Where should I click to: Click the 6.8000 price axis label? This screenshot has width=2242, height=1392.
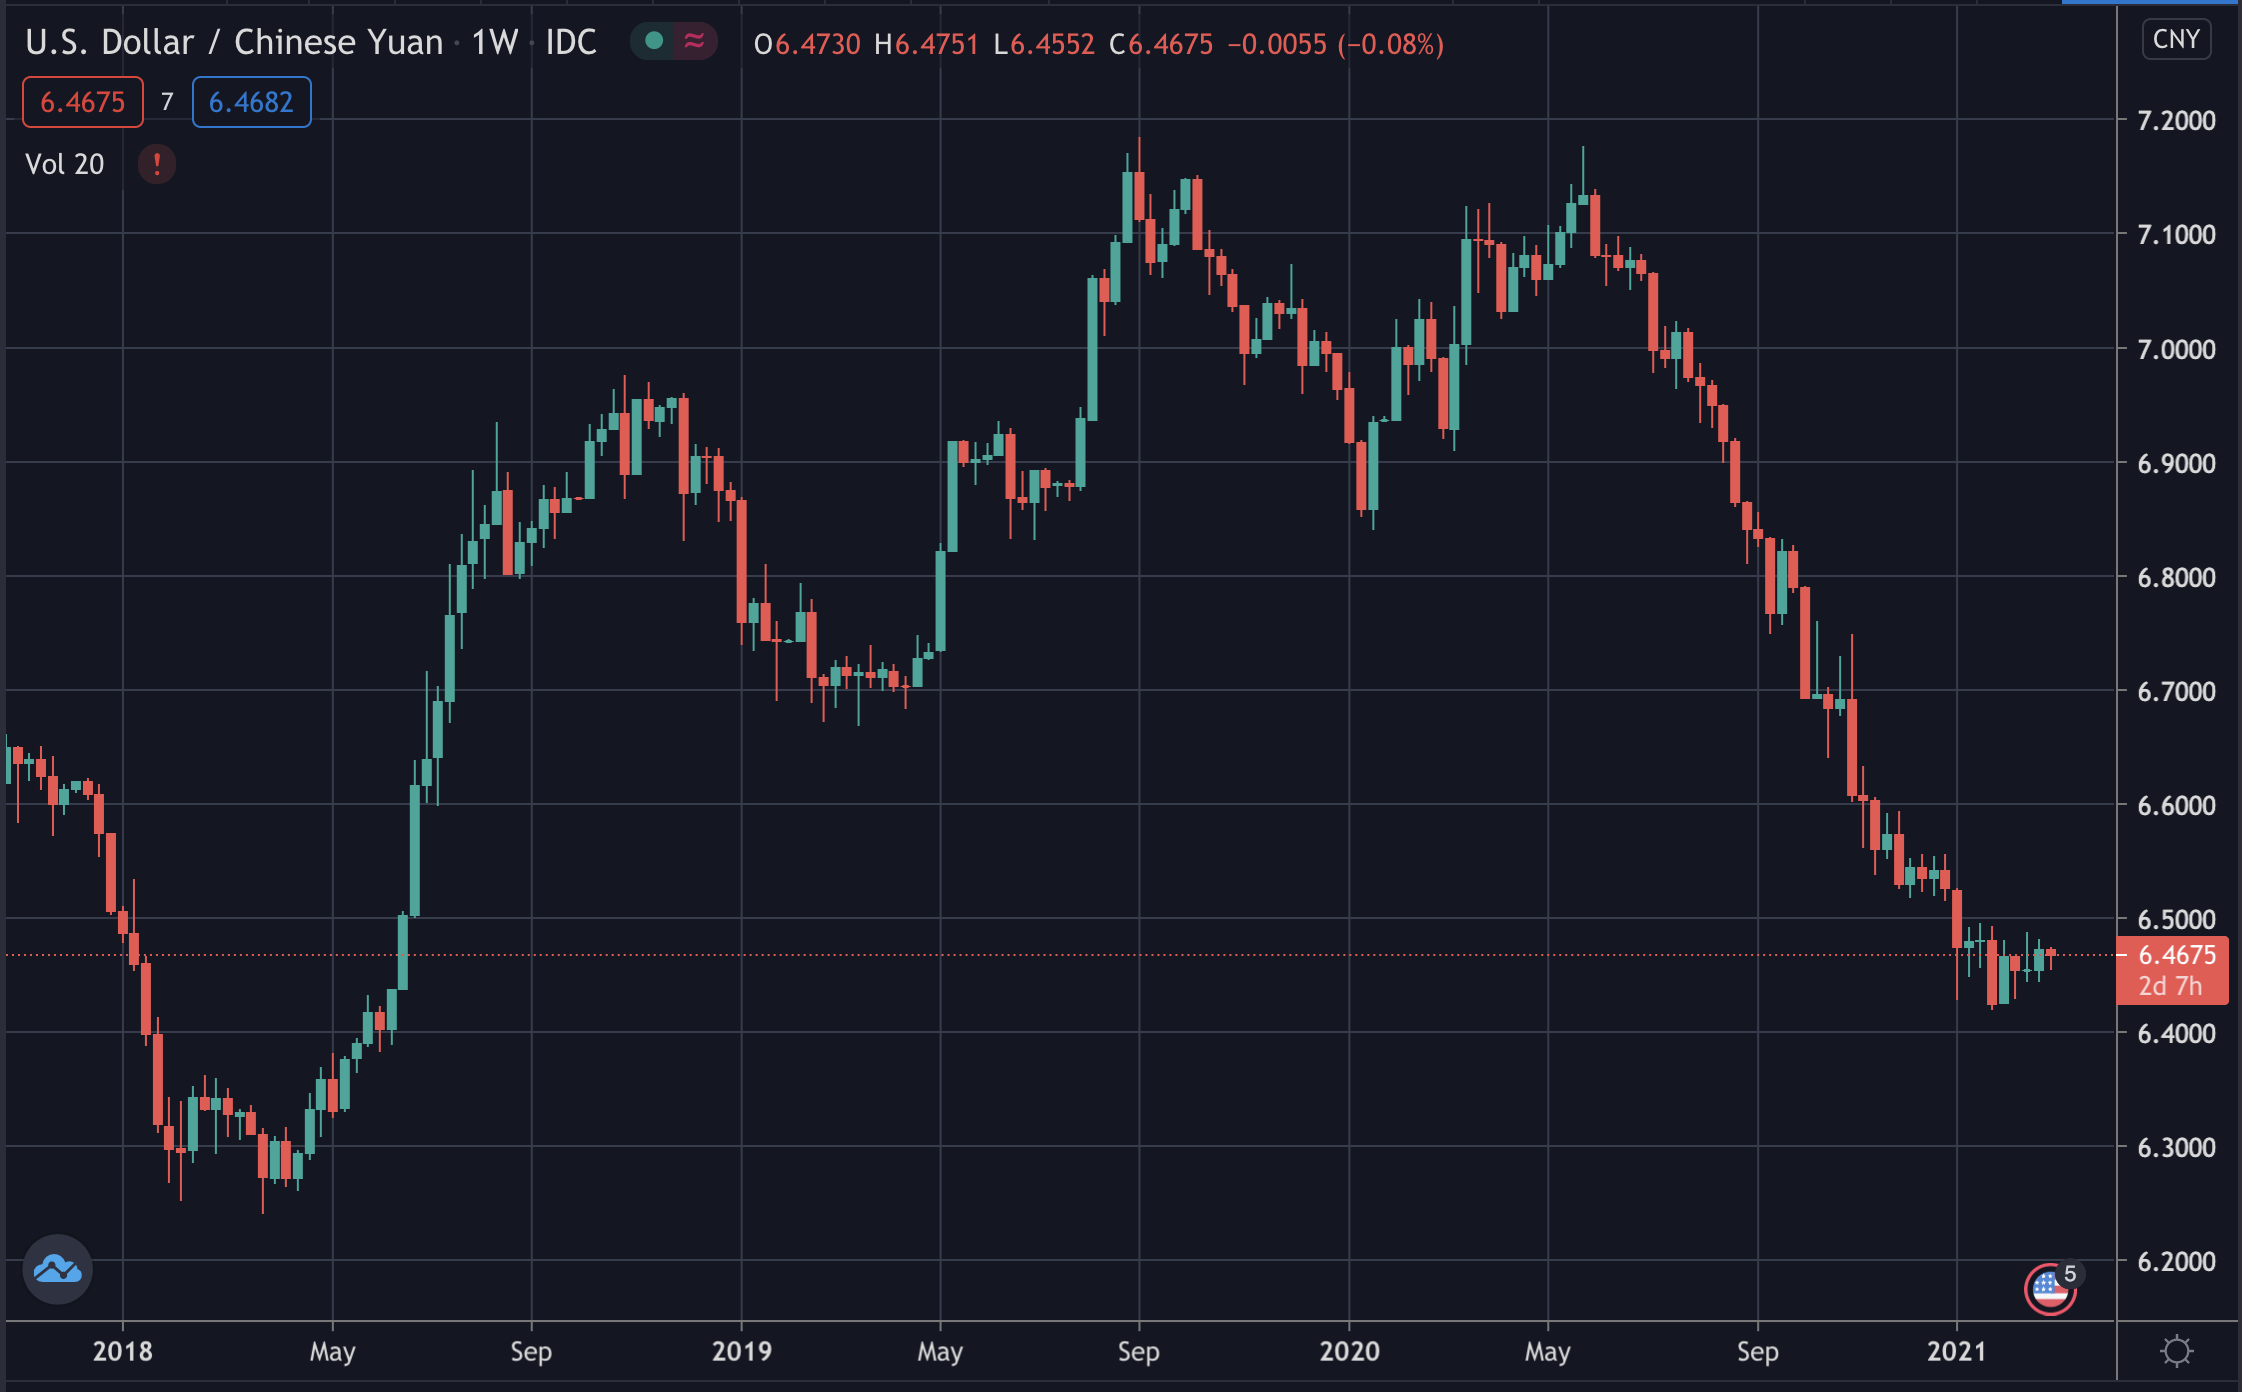[x=2176, y=577]
